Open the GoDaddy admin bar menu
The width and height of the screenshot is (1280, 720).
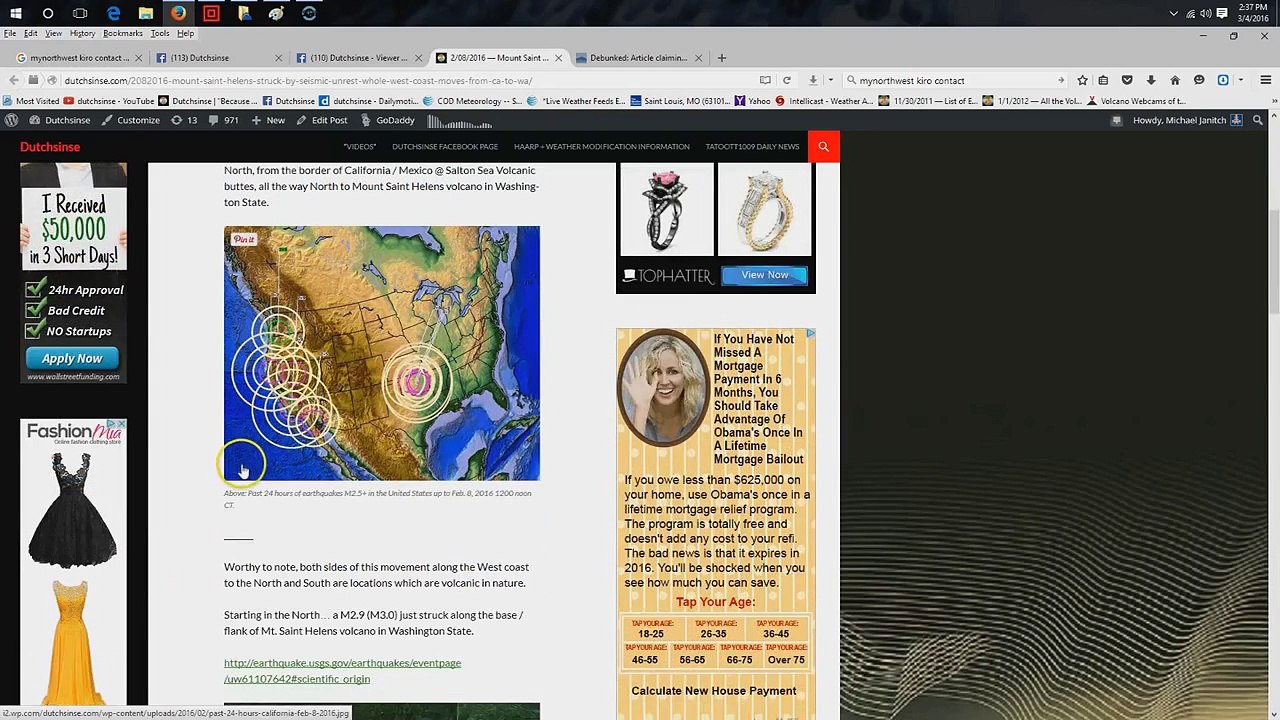coord(388,120)
